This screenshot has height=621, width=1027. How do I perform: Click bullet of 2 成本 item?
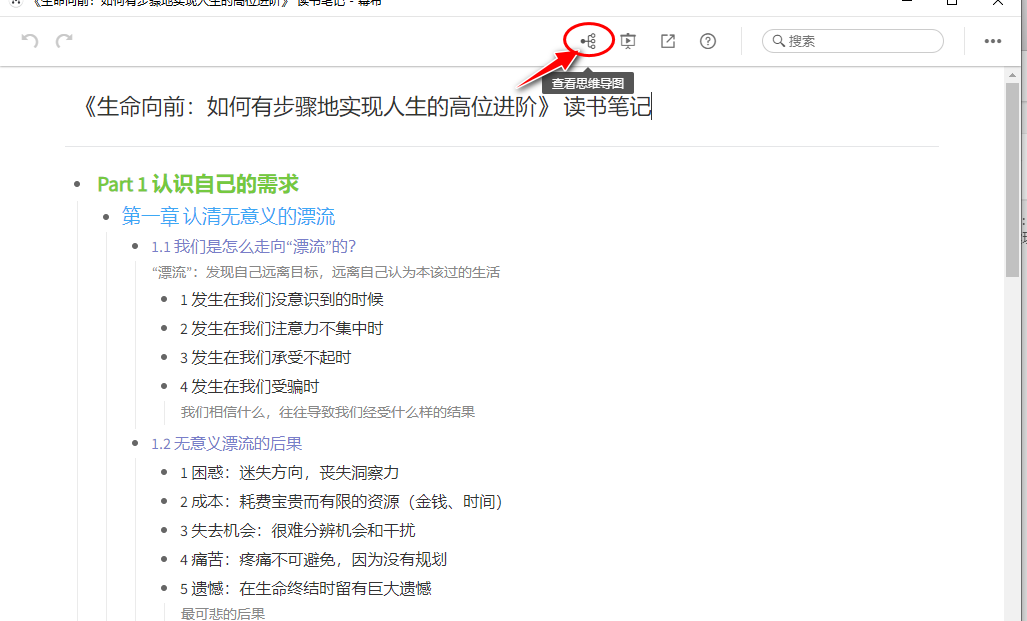point(164,502)
